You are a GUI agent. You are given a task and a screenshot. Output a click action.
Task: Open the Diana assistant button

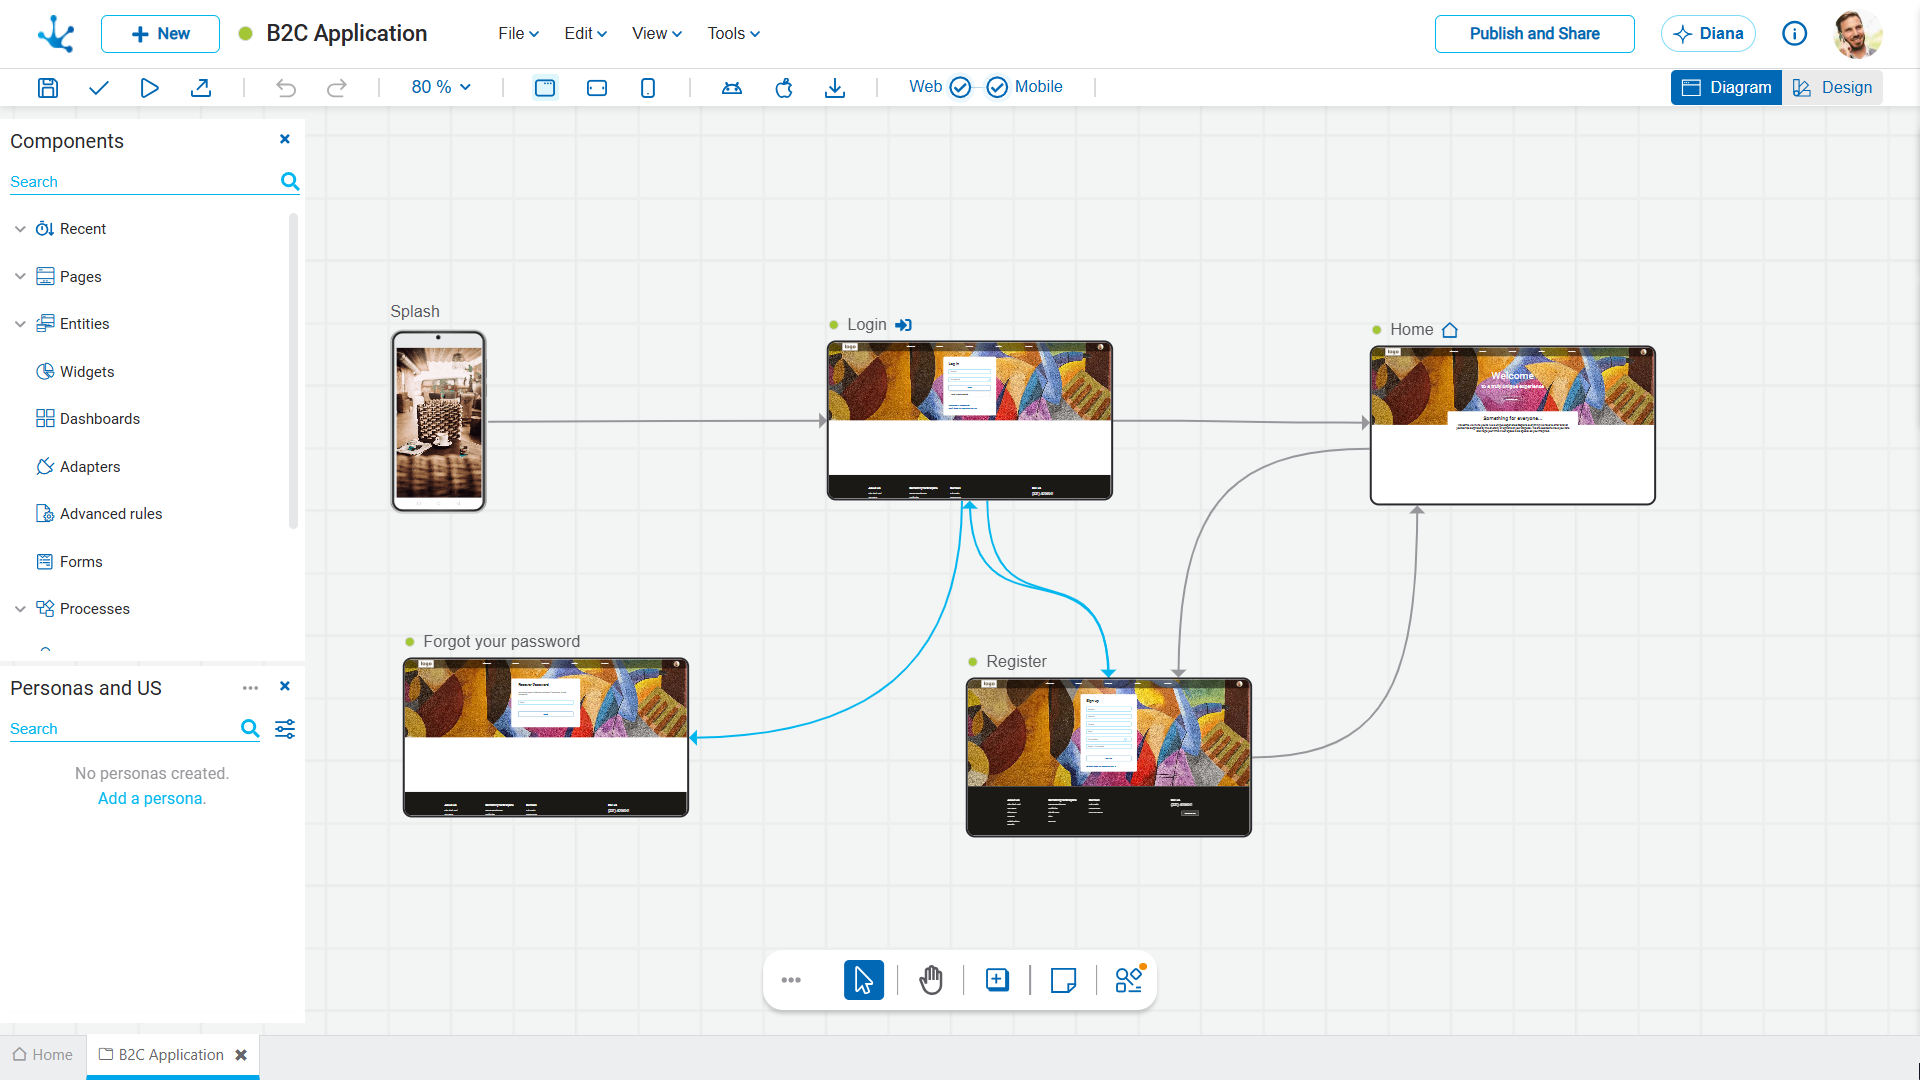click(1708, 34)
